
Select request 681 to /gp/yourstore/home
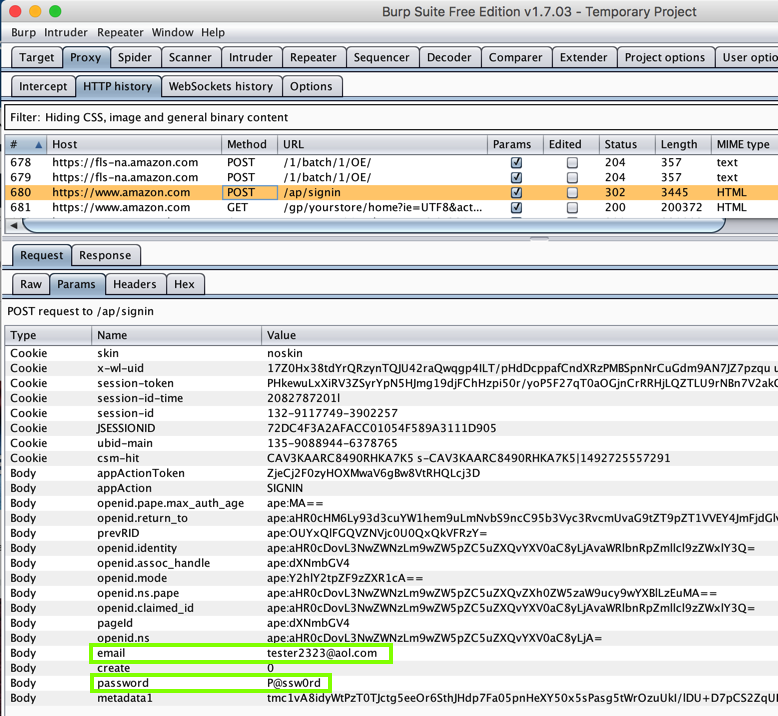pos(380,208)
